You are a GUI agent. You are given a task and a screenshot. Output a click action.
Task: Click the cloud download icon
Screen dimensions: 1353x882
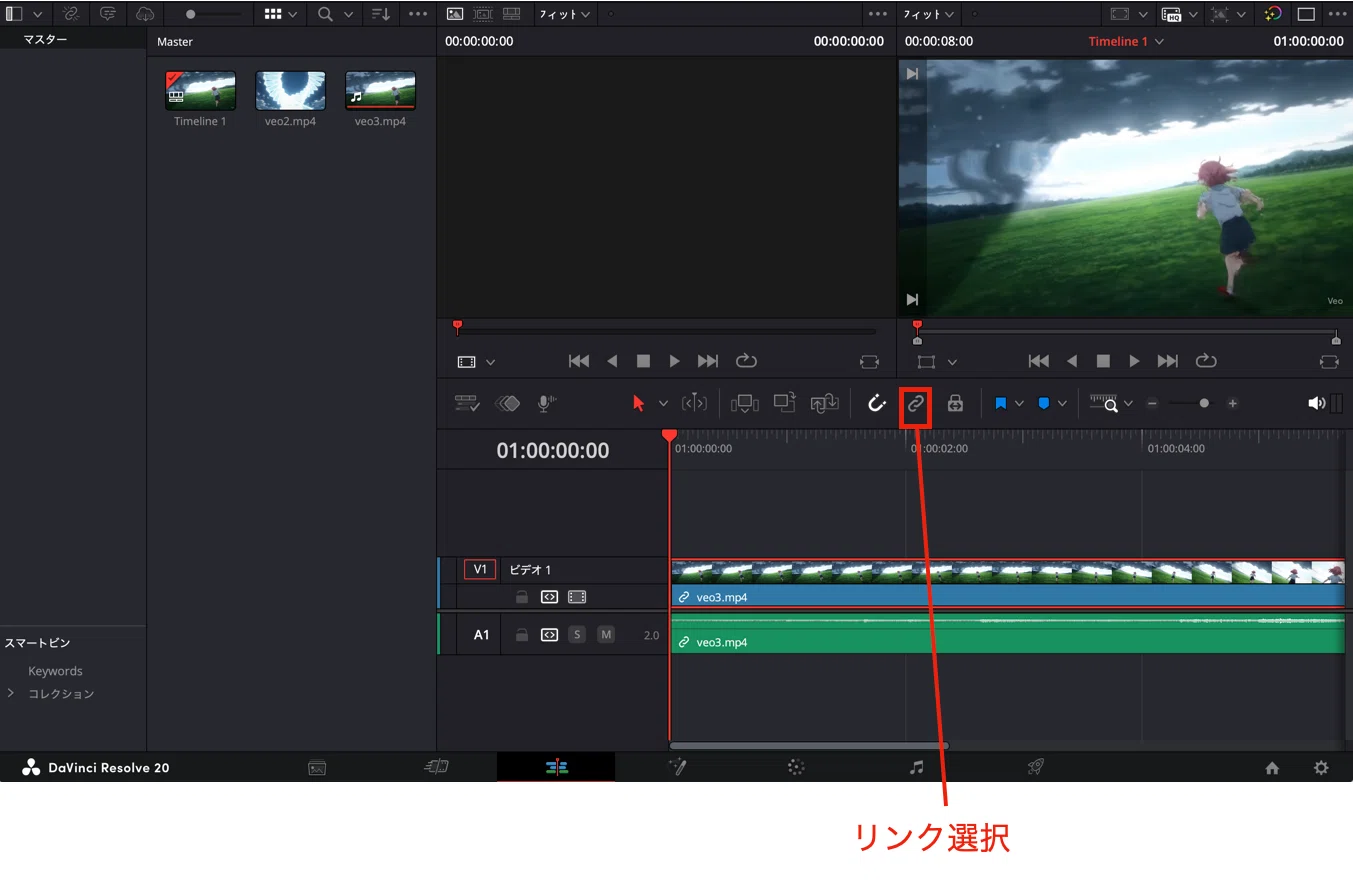(145, 14)
